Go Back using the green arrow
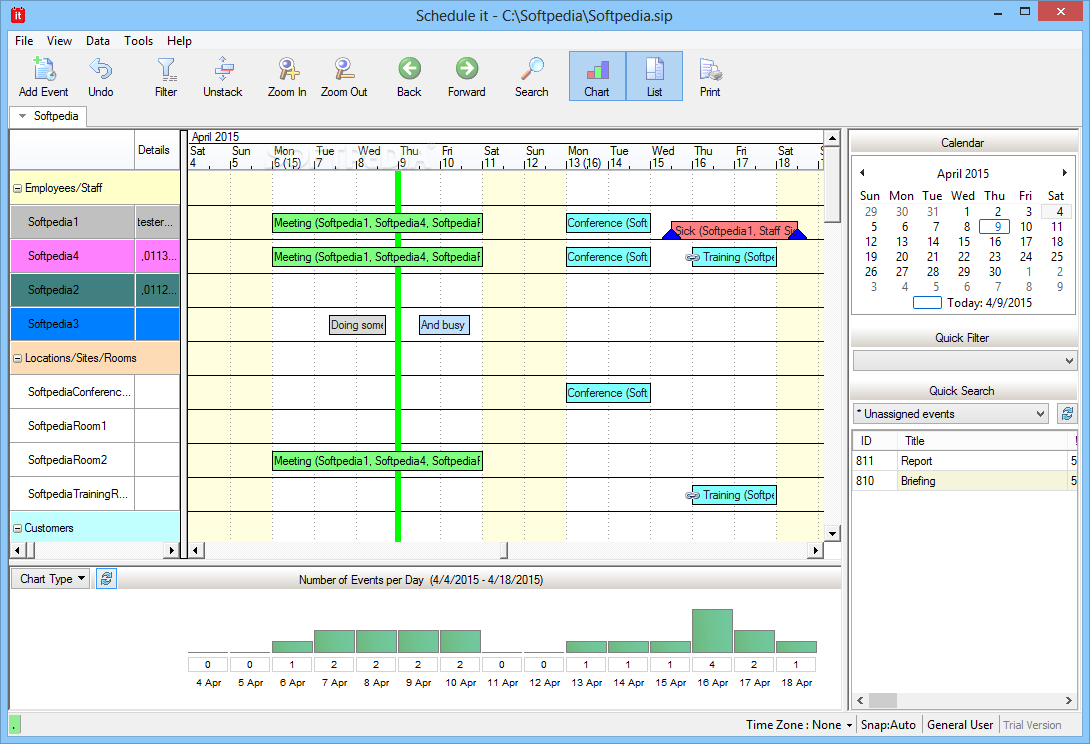Screen dimensions: 1090x744 click(409, 76)
